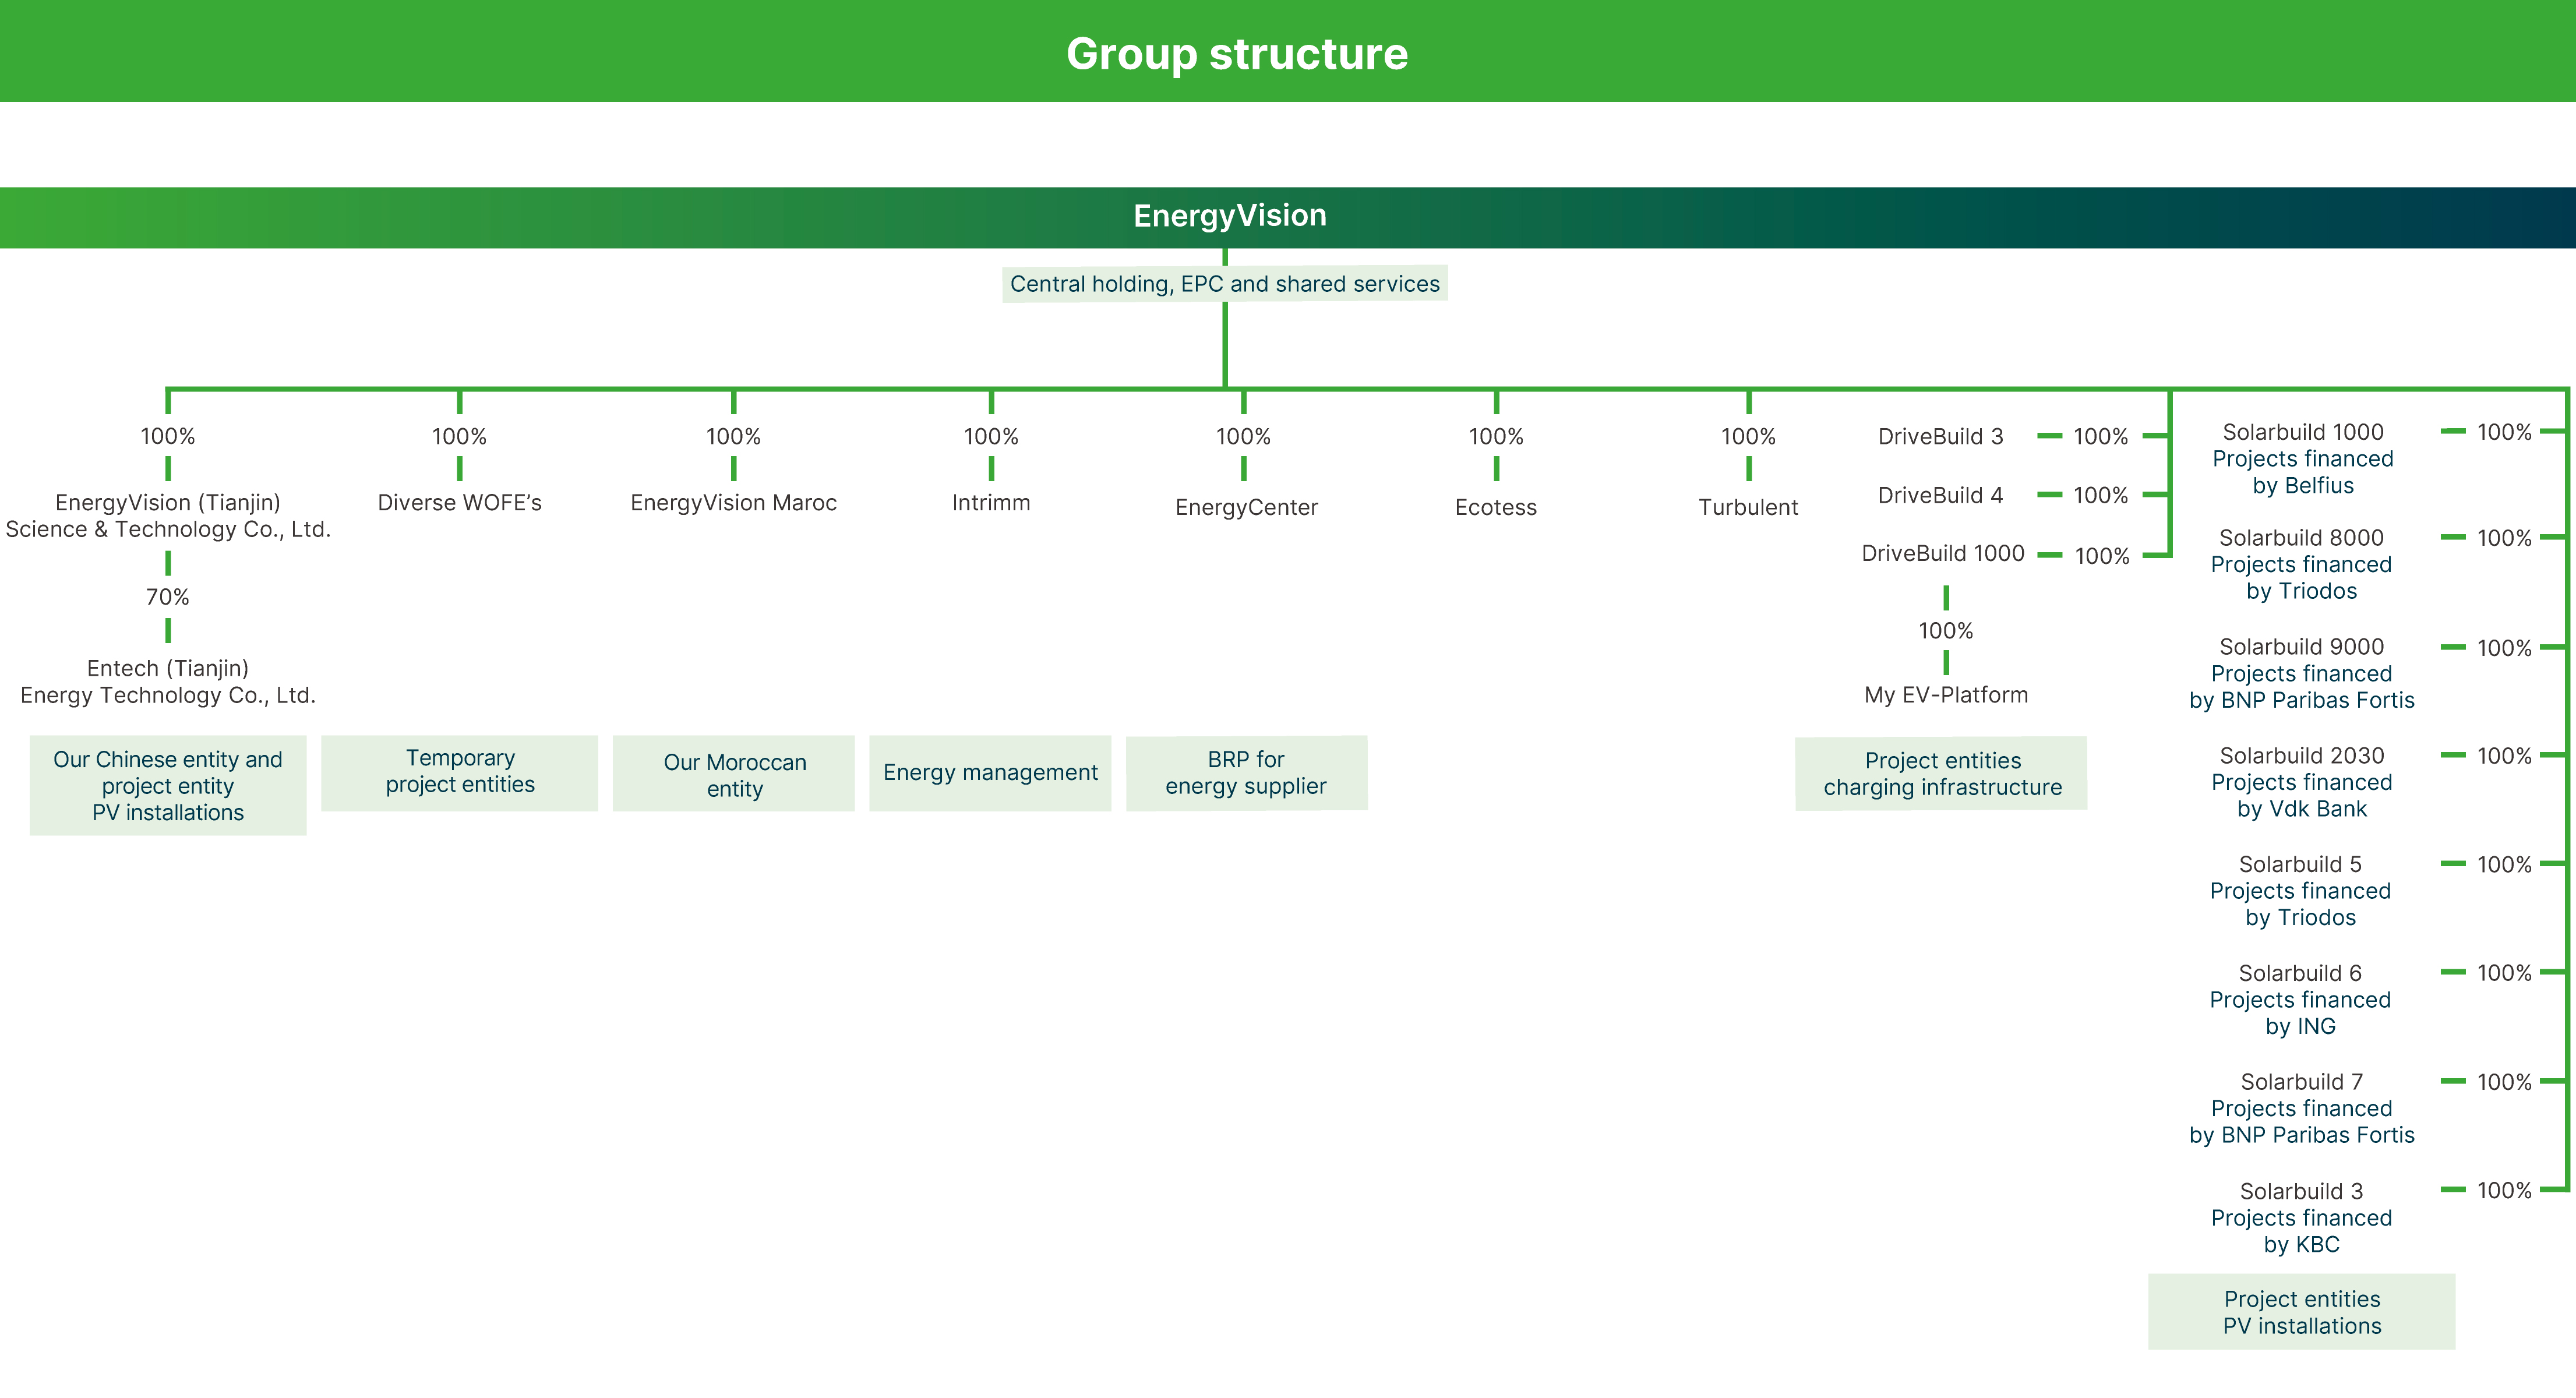Select the Ecotess entity

pos(1495,507)
